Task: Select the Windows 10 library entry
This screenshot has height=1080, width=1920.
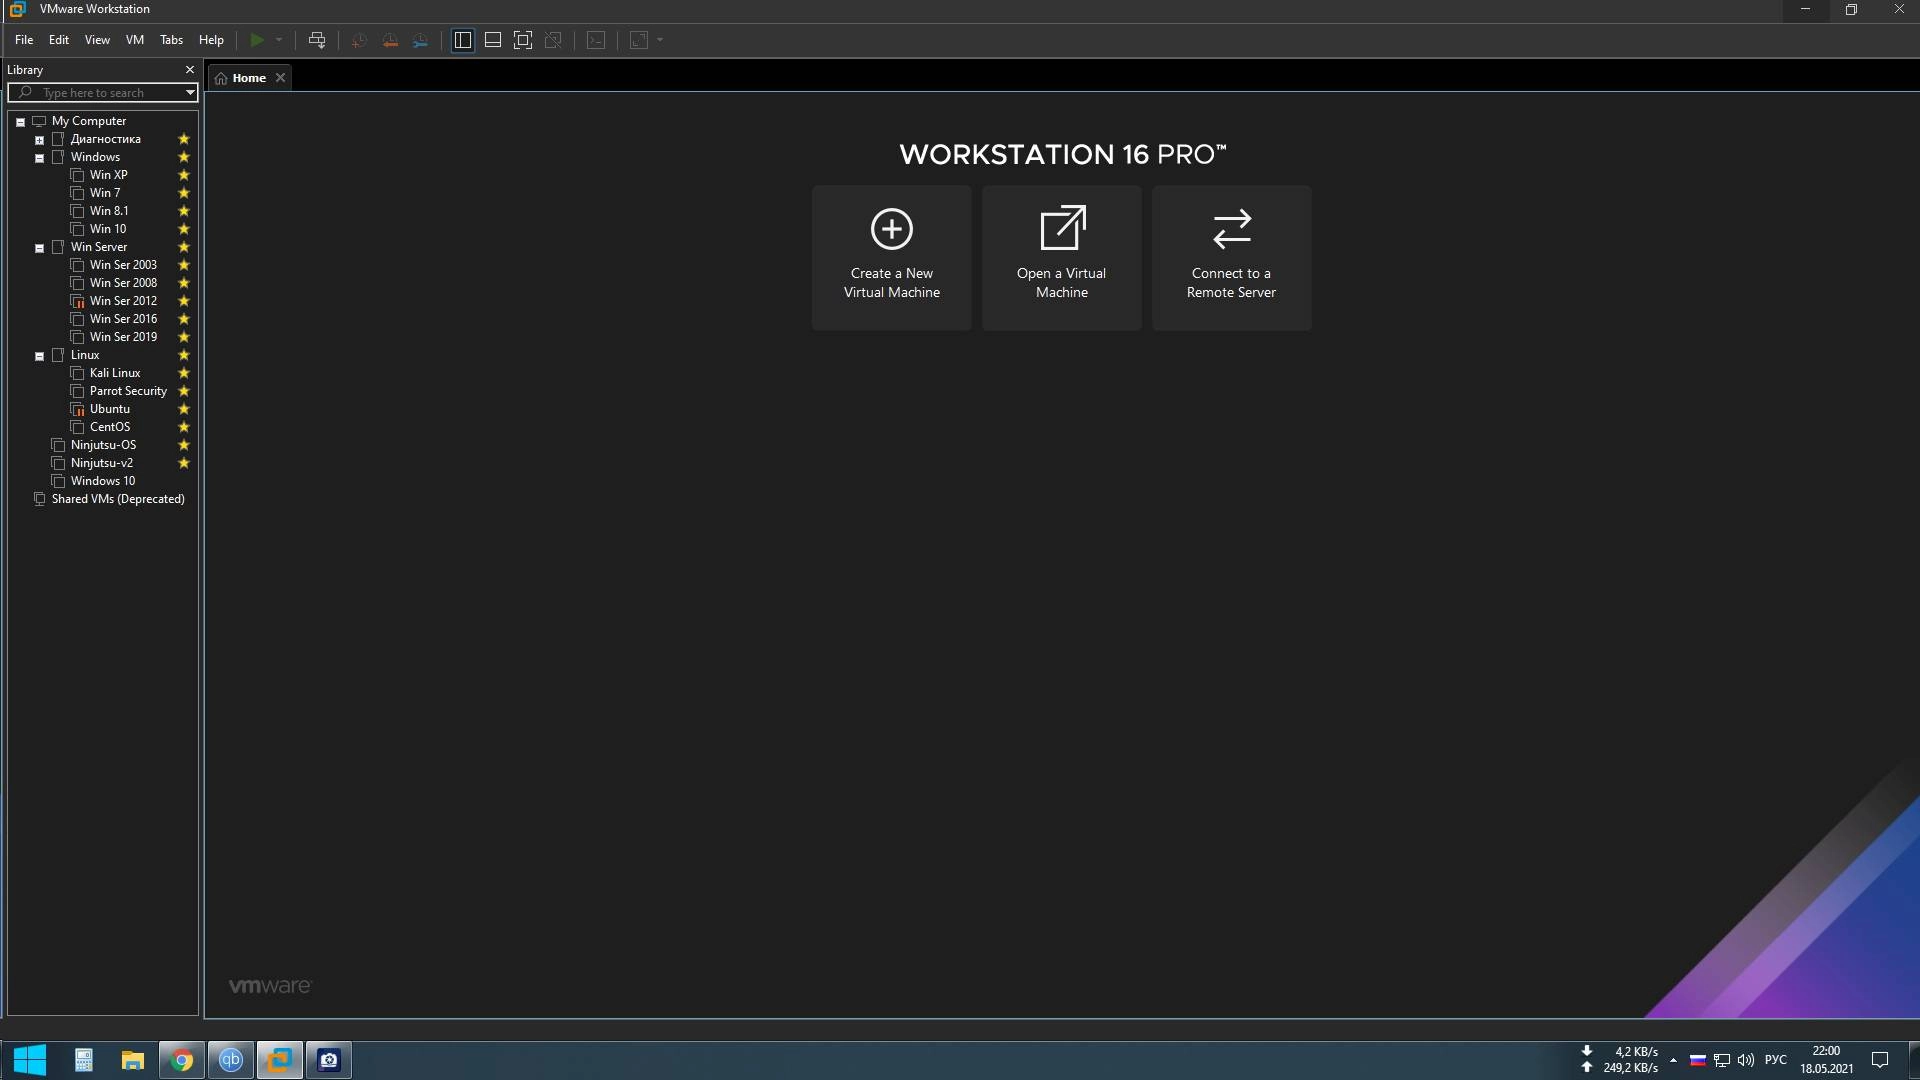Action: click(103, 481)
